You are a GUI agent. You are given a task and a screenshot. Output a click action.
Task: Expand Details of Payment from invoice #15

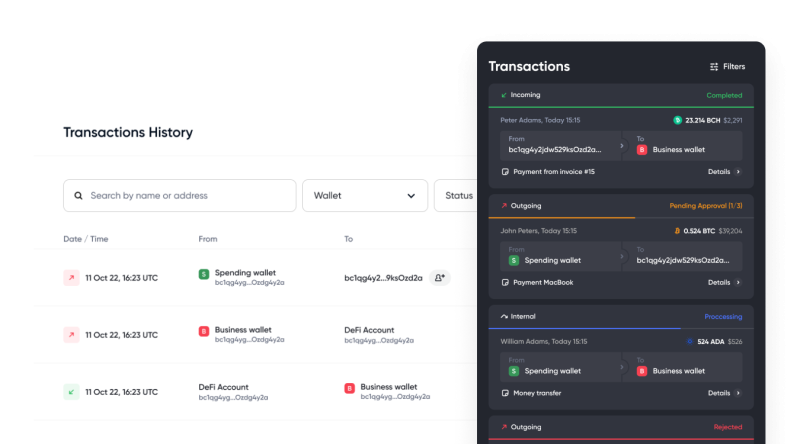tap(724, 172)
